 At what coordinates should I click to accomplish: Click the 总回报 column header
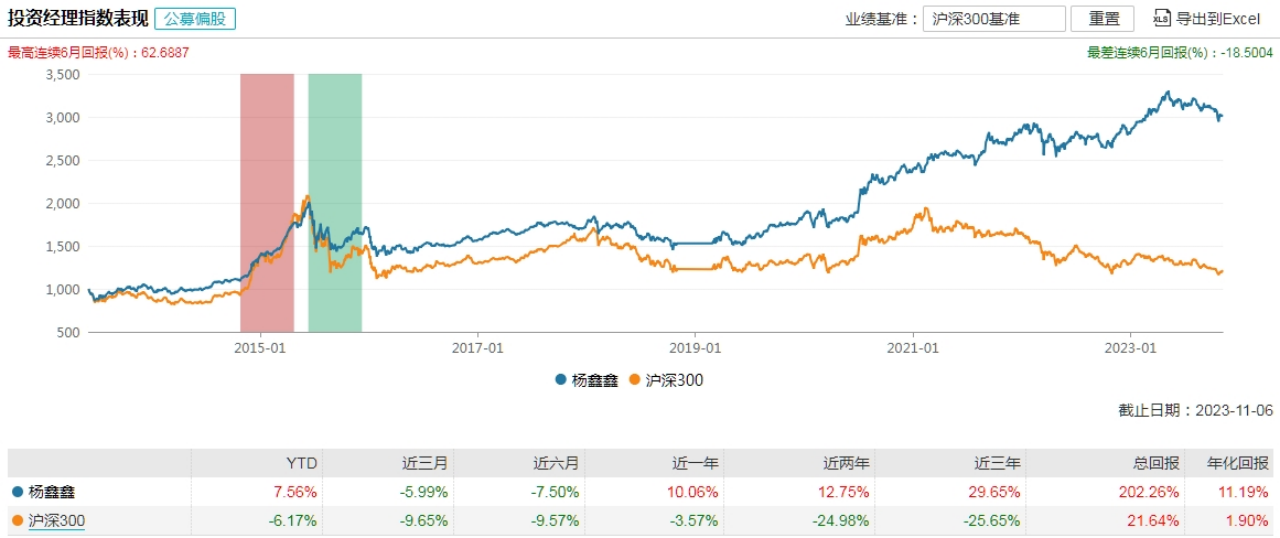click(1159, 463)
